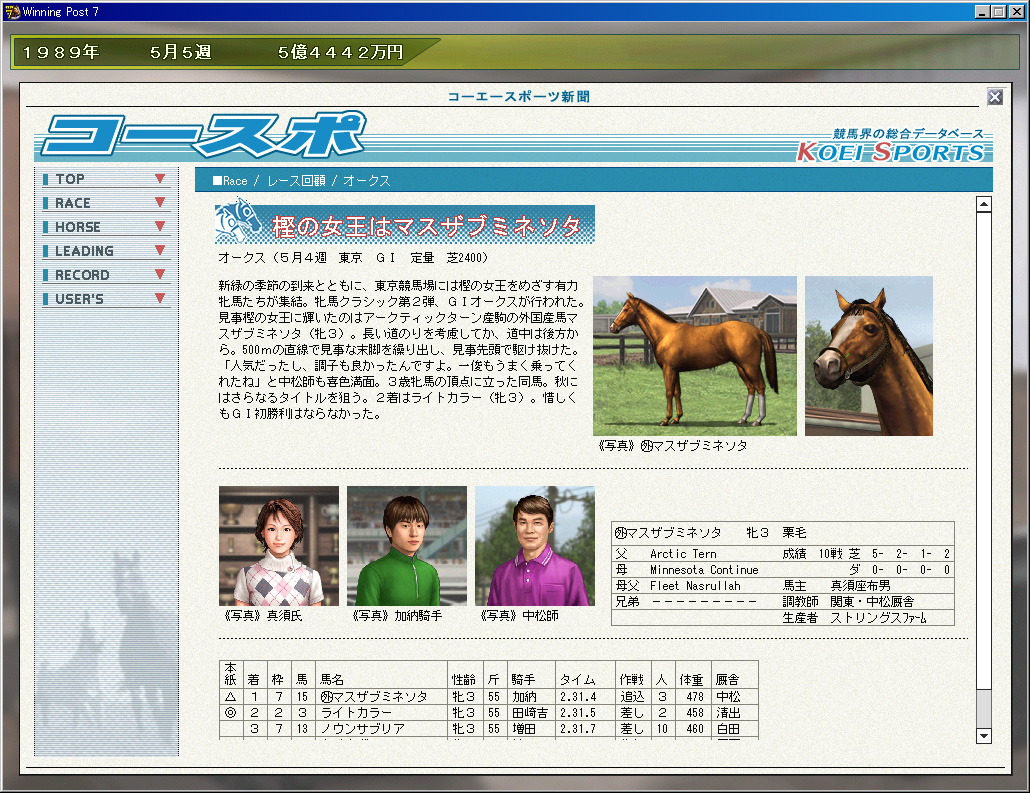Click damsire name Fleet Nasrullah

[695, 585]
